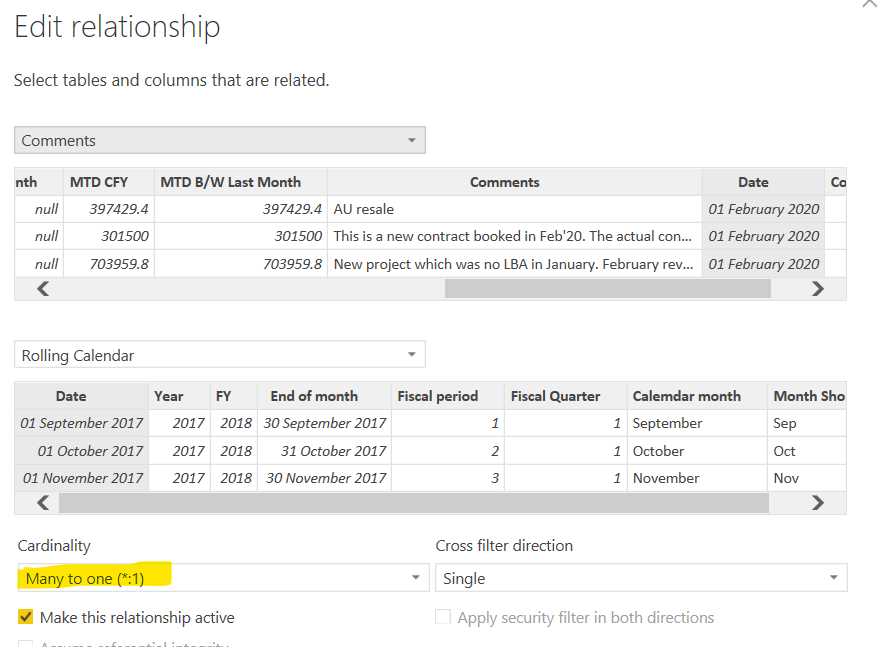
Task: Select the Year column header
Action: point(179,396)
